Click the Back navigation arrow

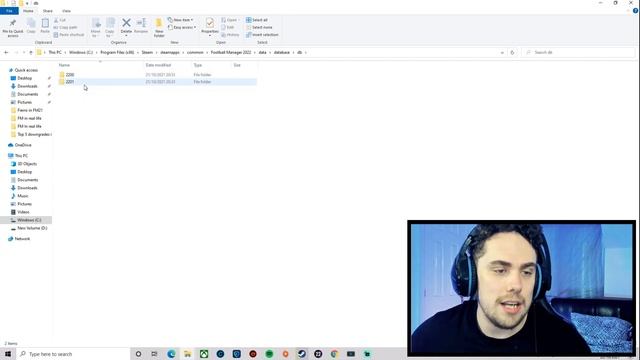[x=6, y=52]
